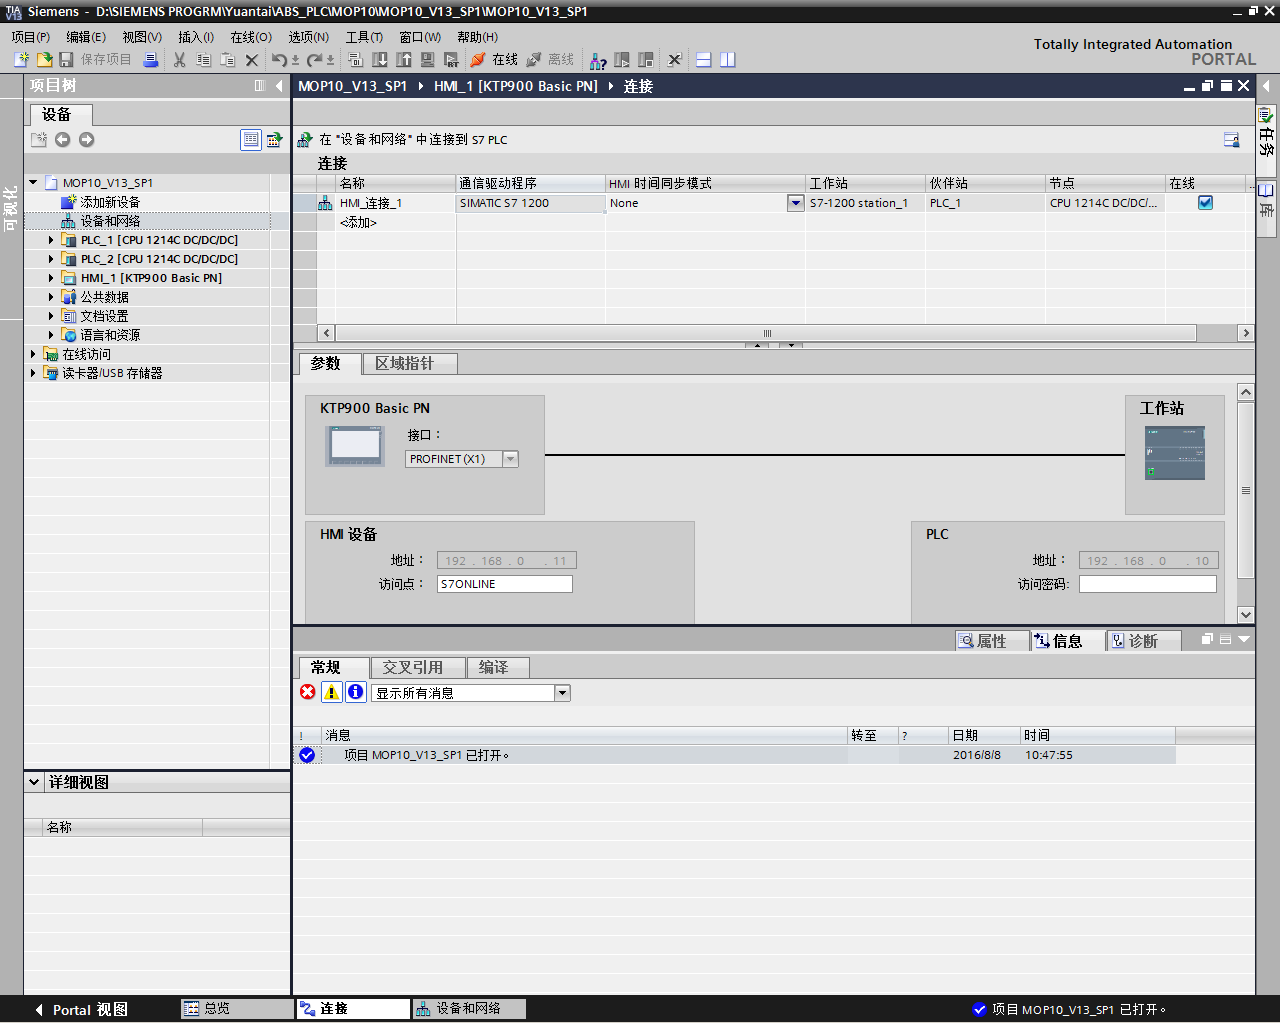Split the editor space horizontally
This screenshot has width=1280, height=1024.
(704, 60)
